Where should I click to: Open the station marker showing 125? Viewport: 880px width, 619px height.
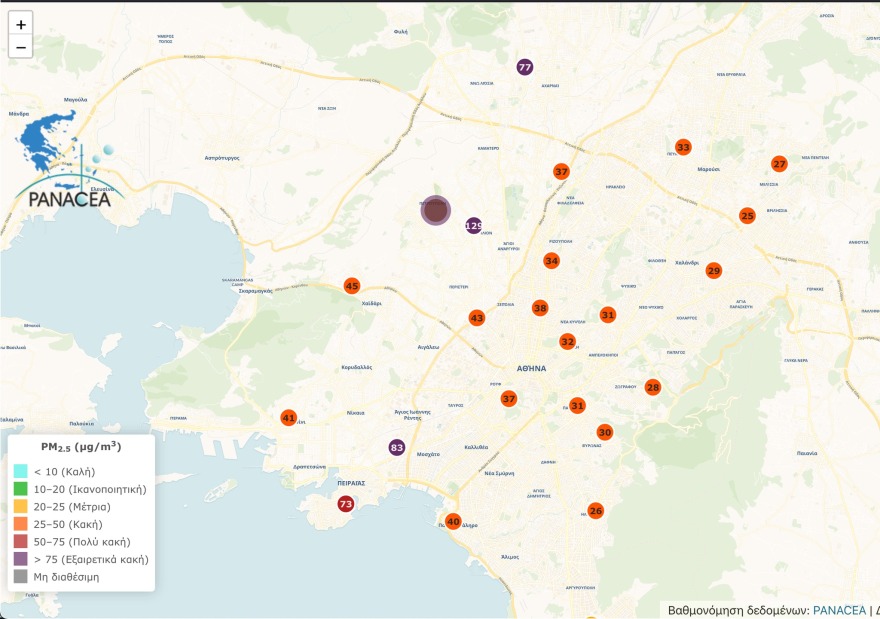point(473,226)
